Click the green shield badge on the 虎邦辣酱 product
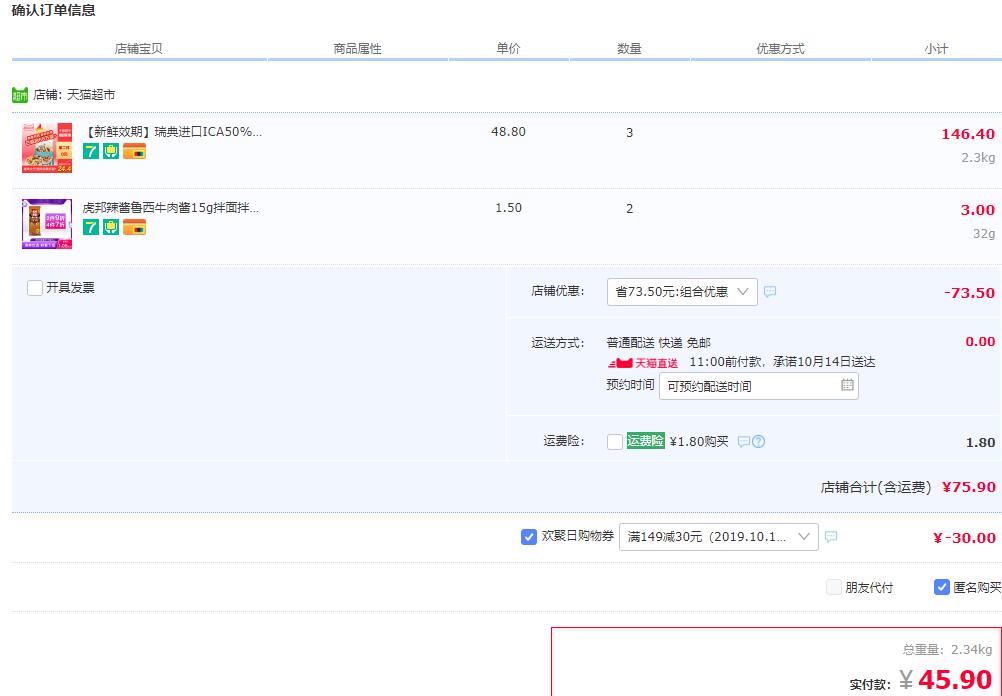 [111, 227]
